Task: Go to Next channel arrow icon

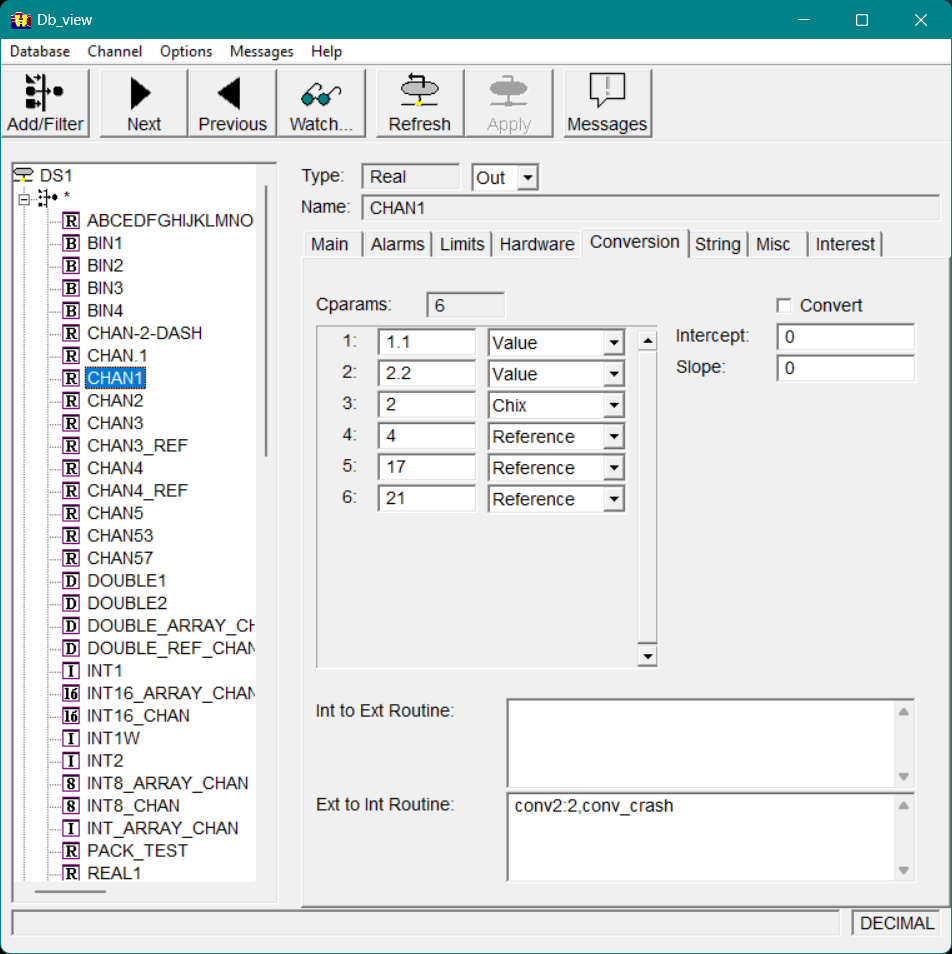Action: (143, 93)
